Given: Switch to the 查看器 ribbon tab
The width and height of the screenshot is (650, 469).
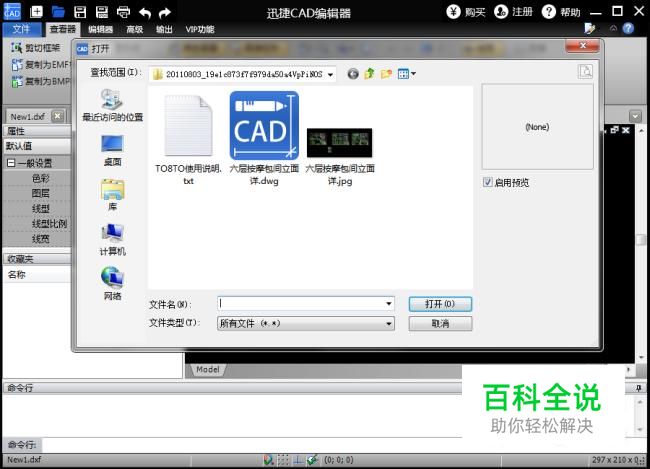Looking at the screenshot, I should [x=63, y=29].
